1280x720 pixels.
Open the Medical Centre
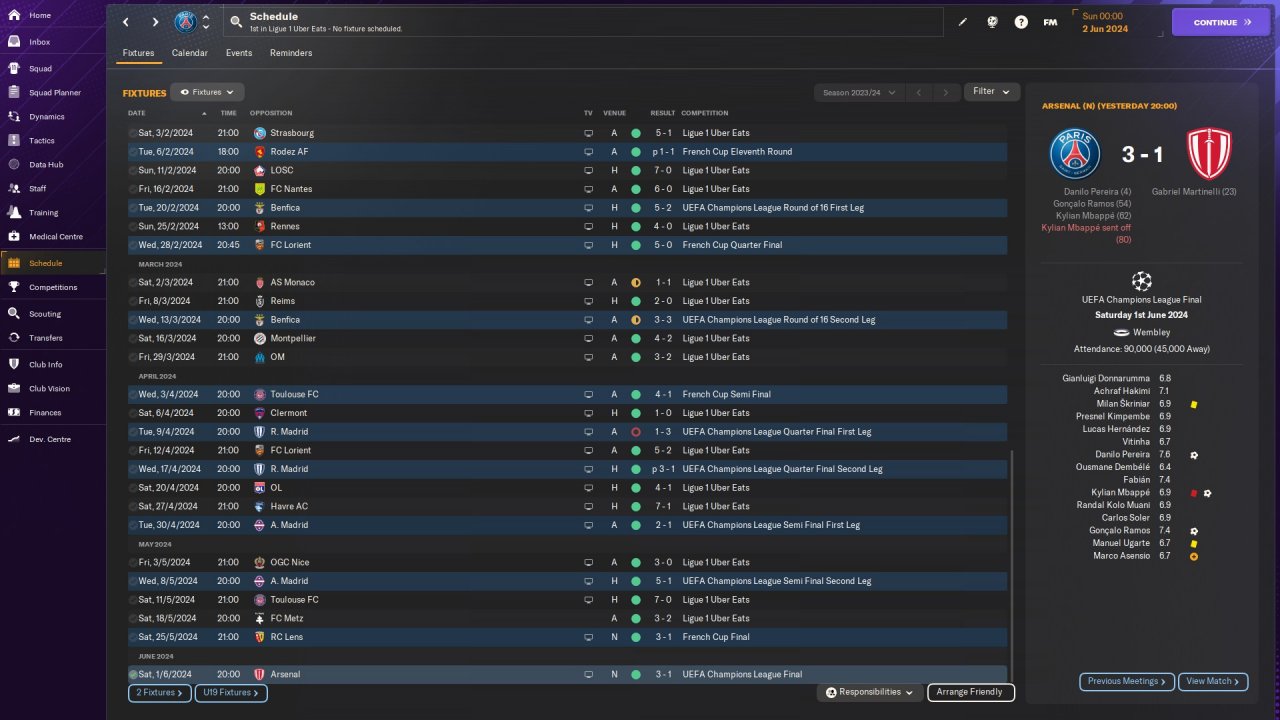point(53,237)
